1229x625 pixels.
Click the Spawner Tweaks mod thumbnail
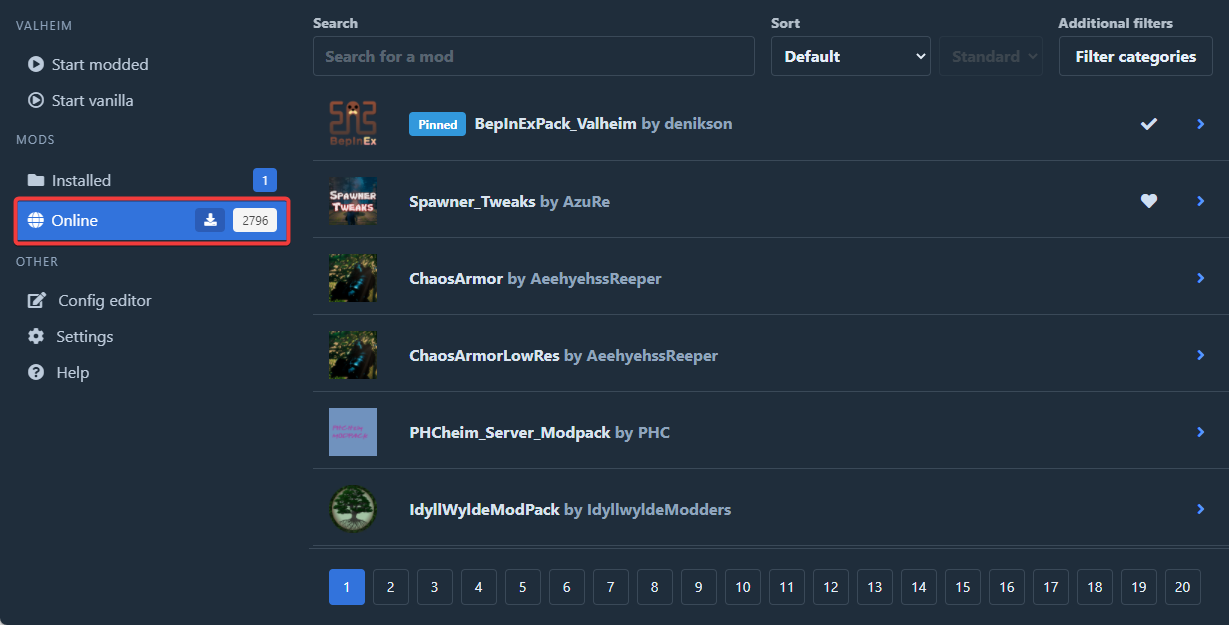(353, 201)
